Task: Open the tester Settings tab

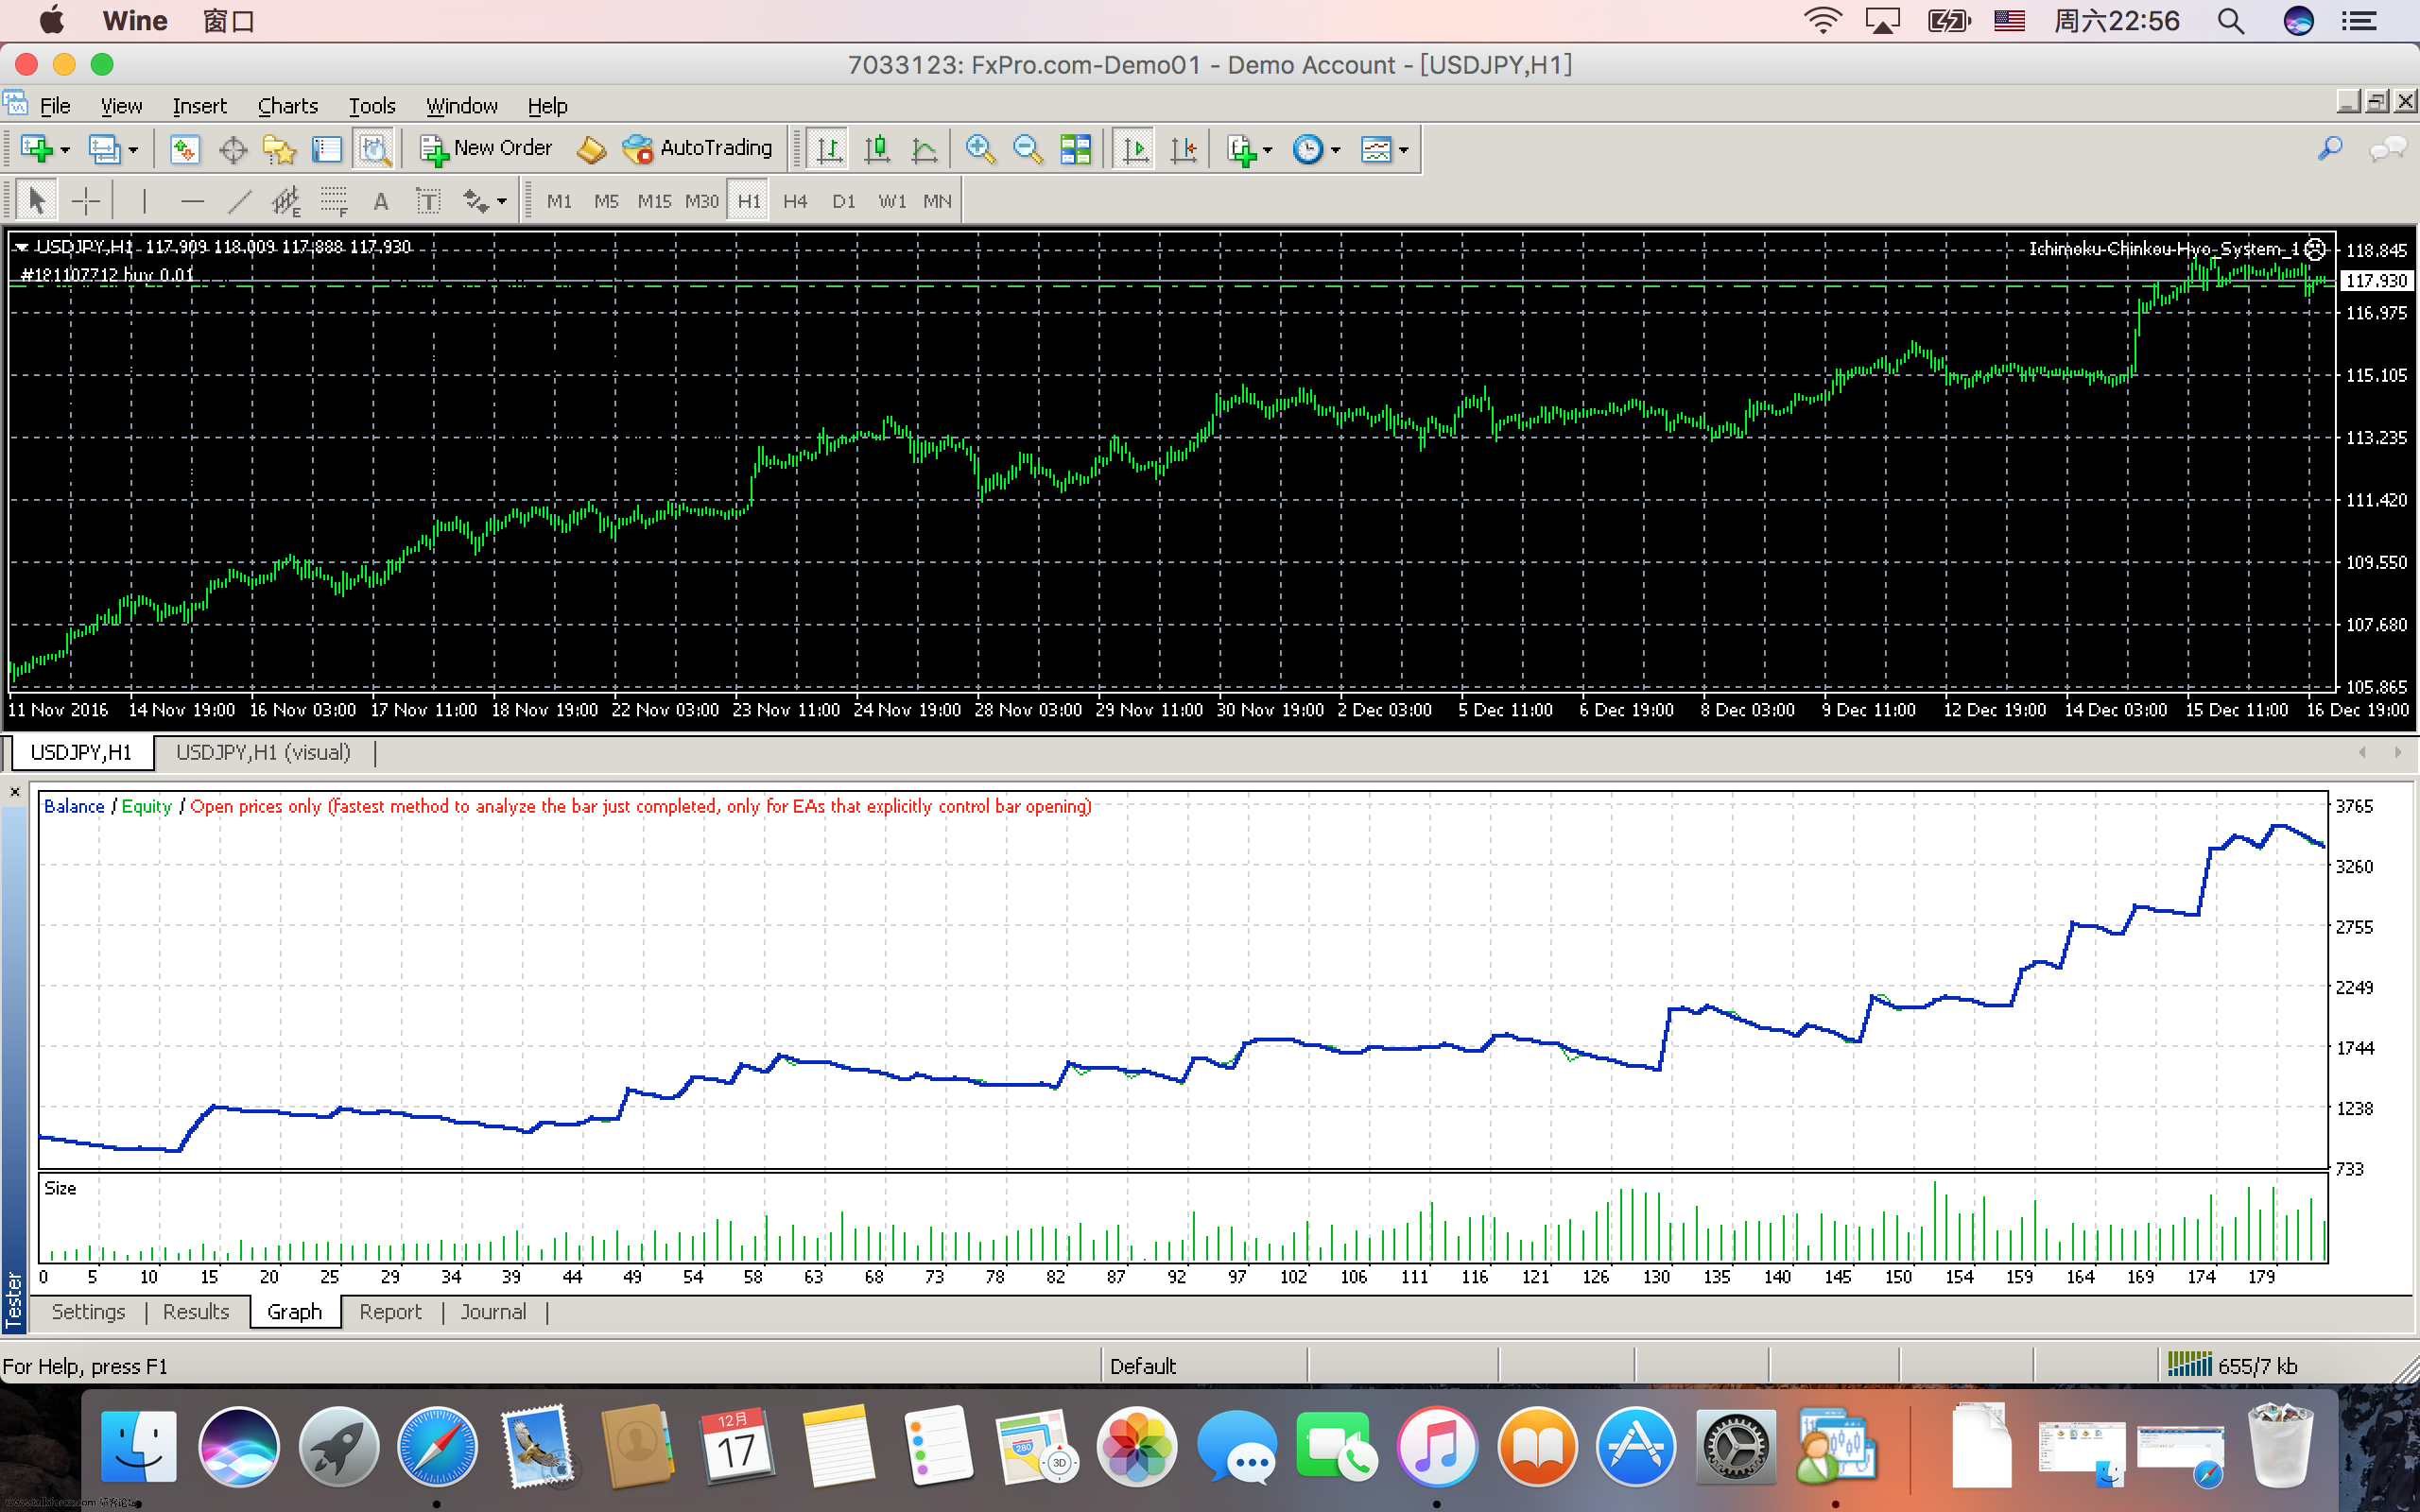Action: pyautogui.click(x=88, y=1311)
